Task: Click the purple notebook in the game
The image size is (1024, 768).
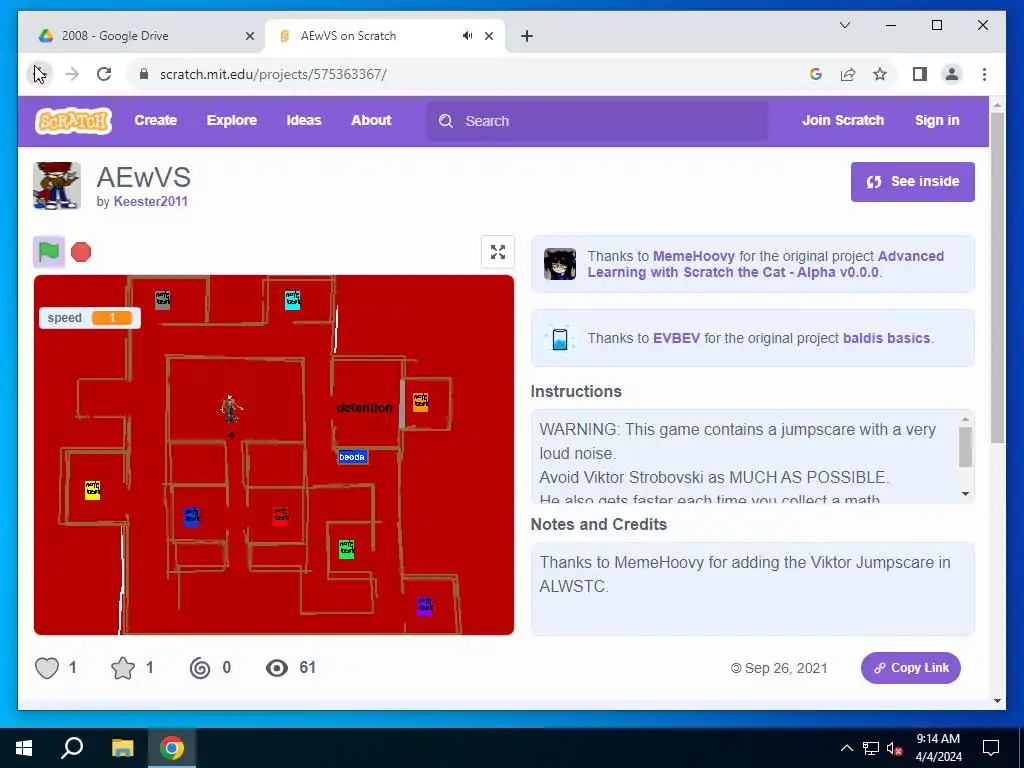Action: tap(424, 605)
